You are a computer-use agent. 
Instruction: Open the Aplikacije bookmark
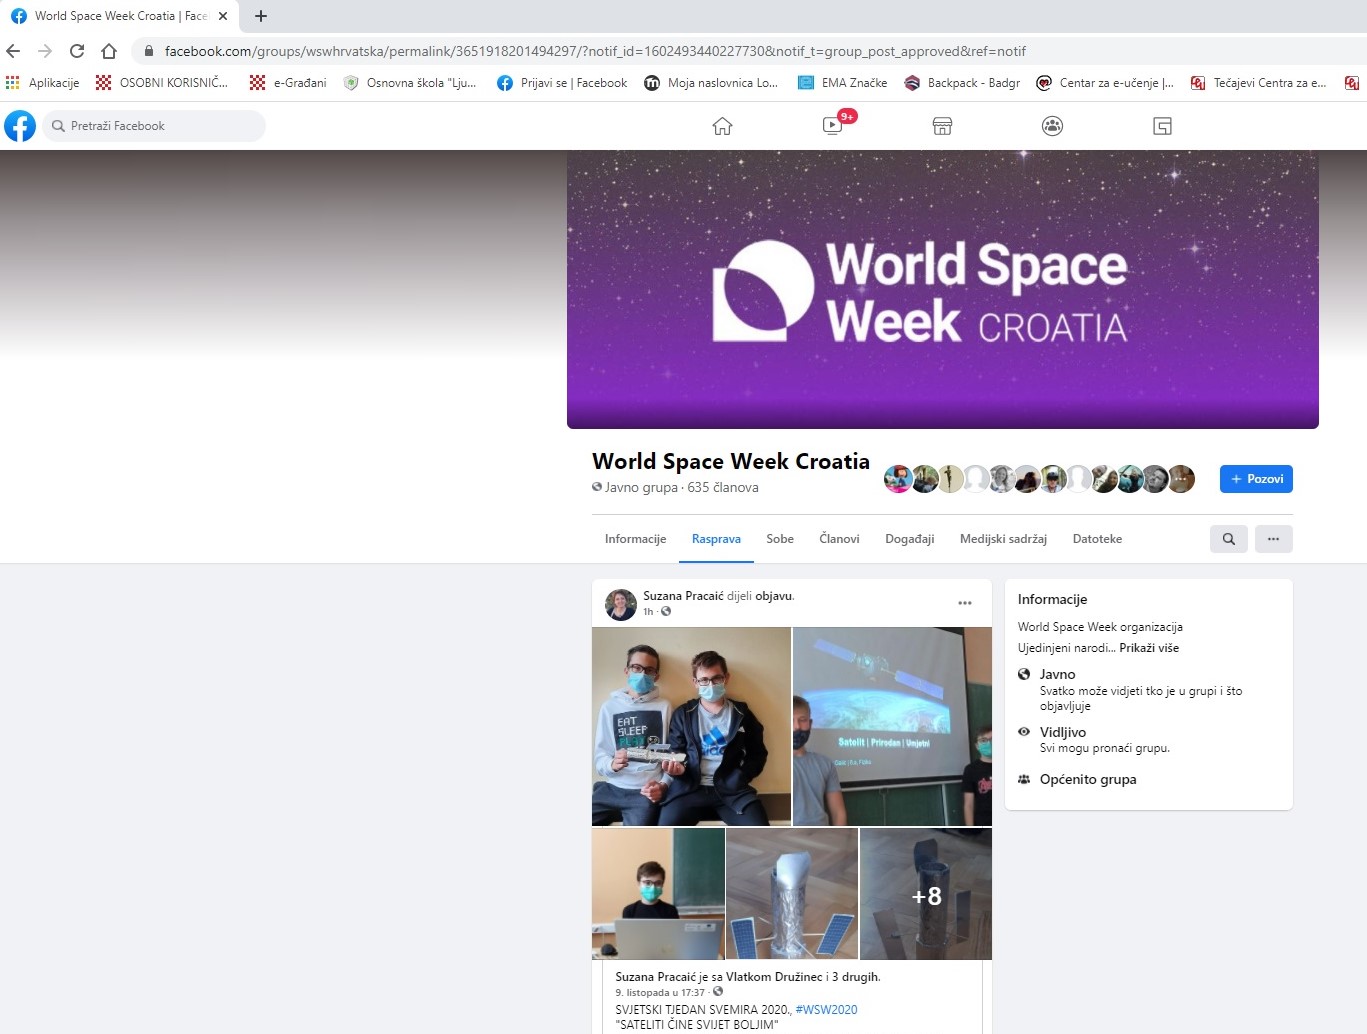pyautogui.click(x=42, y=83)
